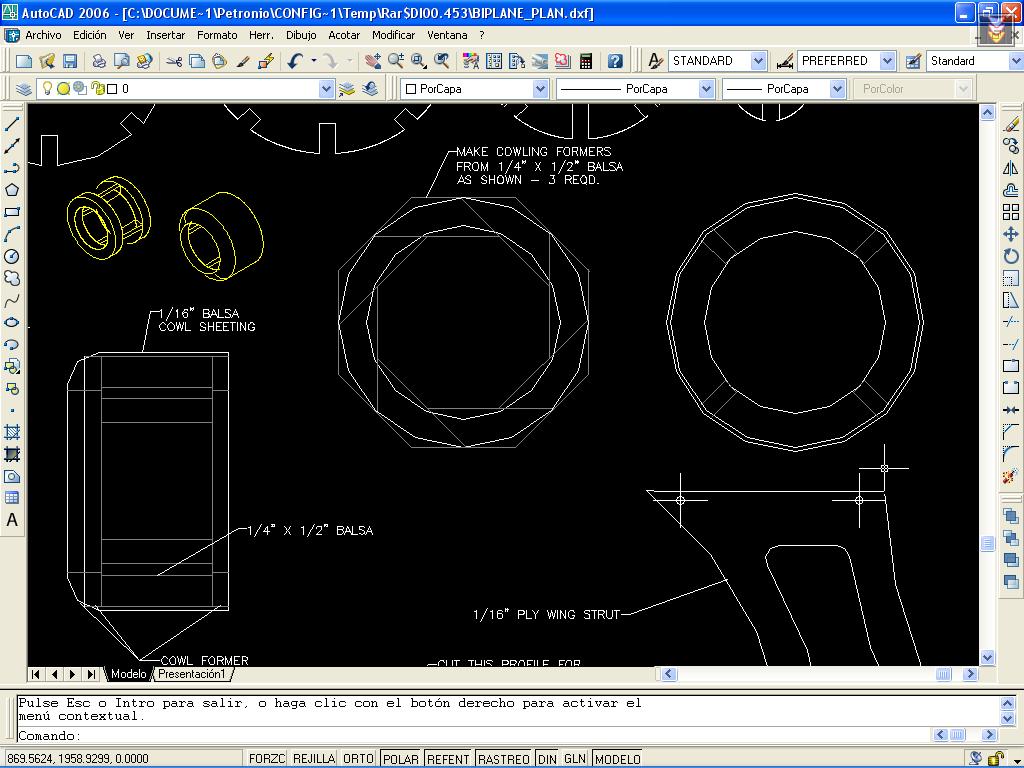Viewport: 1024px width, 768px height.
Task: Select the Rotate tool
Action: (x=1011, y=256)
